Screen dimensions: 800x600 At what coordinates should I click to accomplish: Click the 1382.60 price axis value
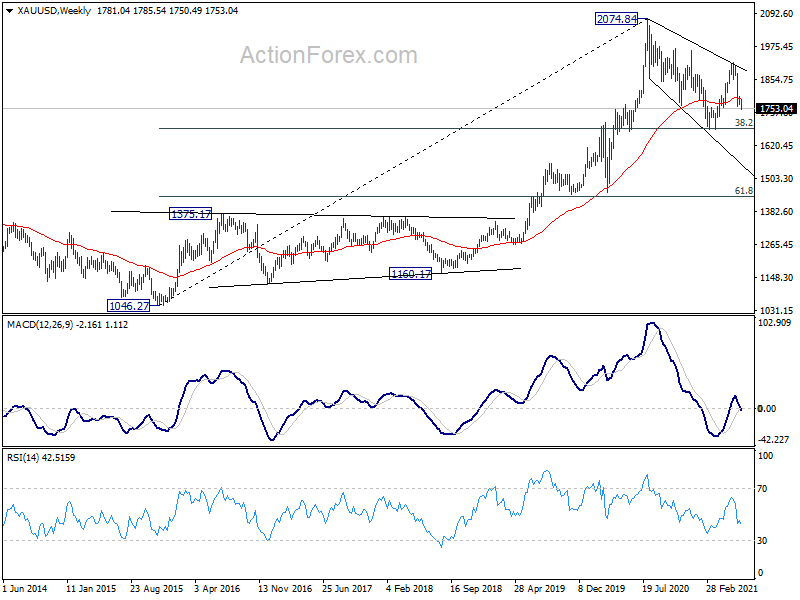click(777, 211)
